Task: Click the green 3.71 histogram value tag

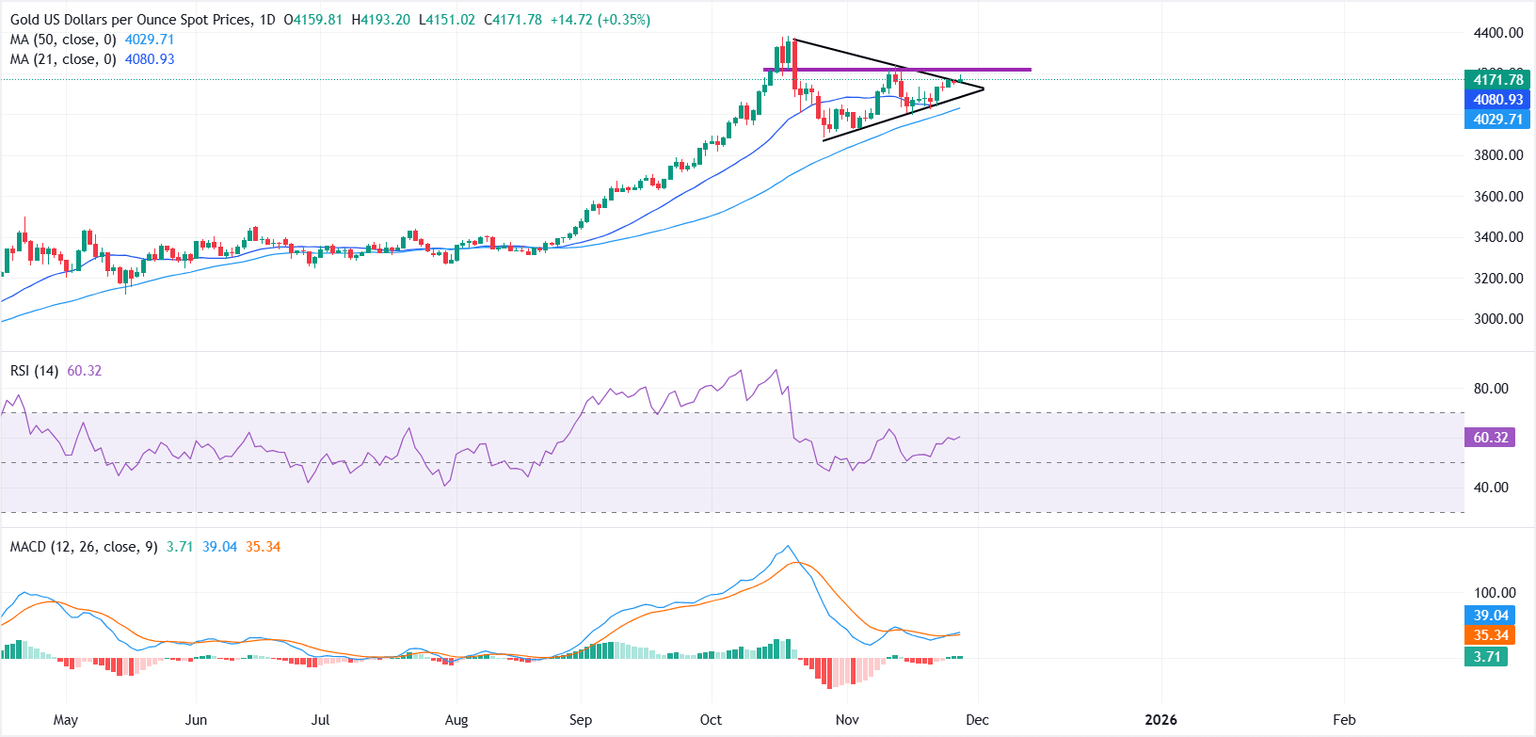Action: click(1488, 656)
